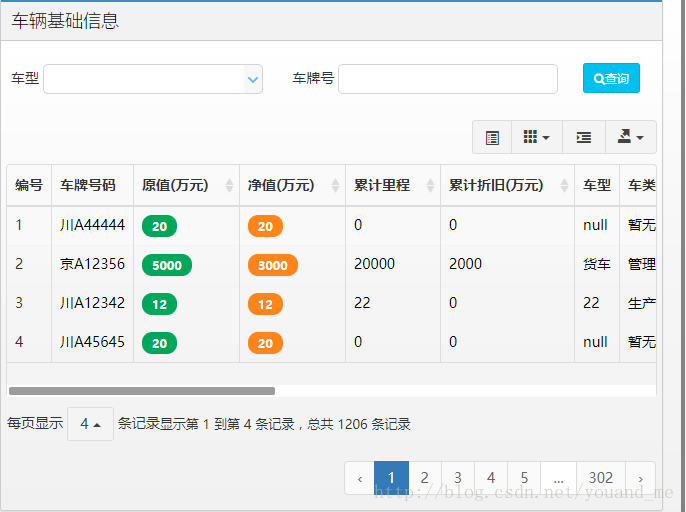This screenshot has width=686, height=512.
Task: Select plate cell 京A12356
Action: point(92,264)
